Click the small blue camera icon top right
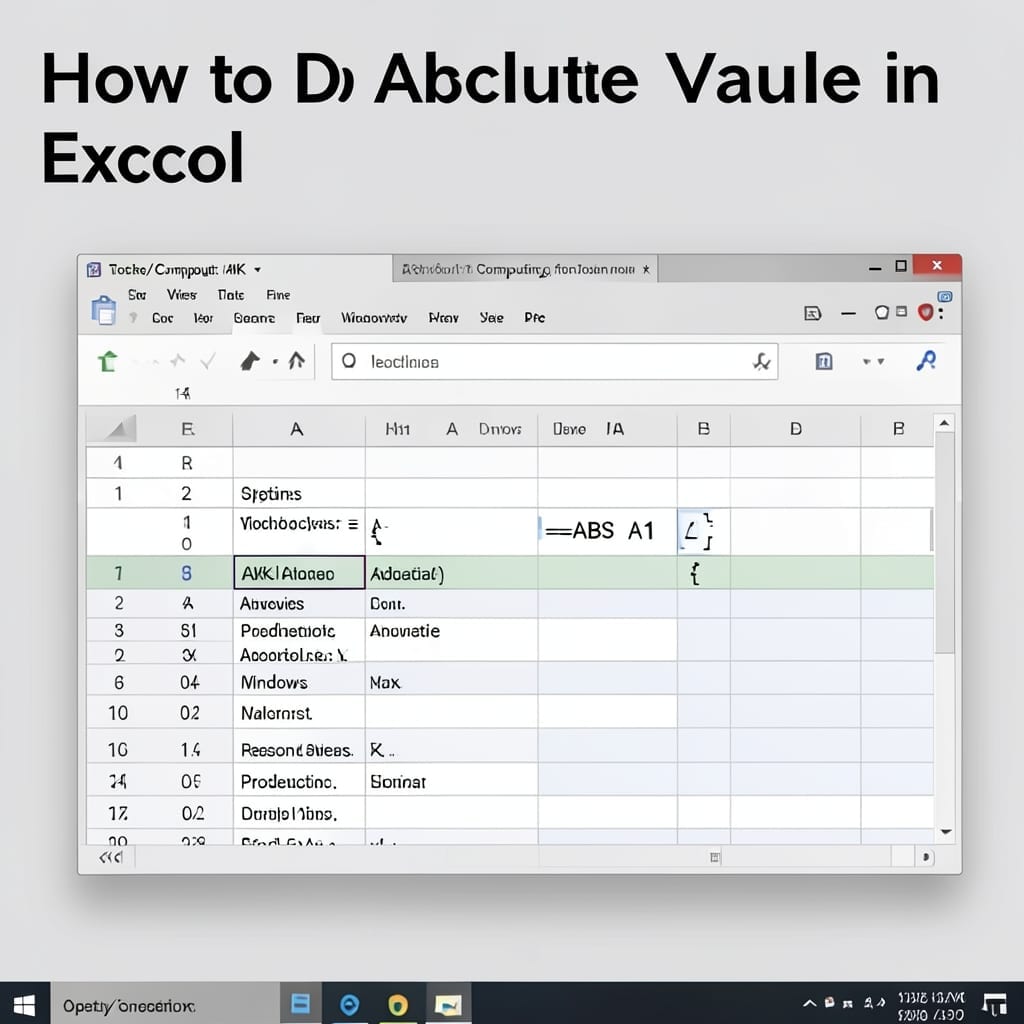Image resolution: width=1024 pixels, height=1024 pixels. [944, 296]
